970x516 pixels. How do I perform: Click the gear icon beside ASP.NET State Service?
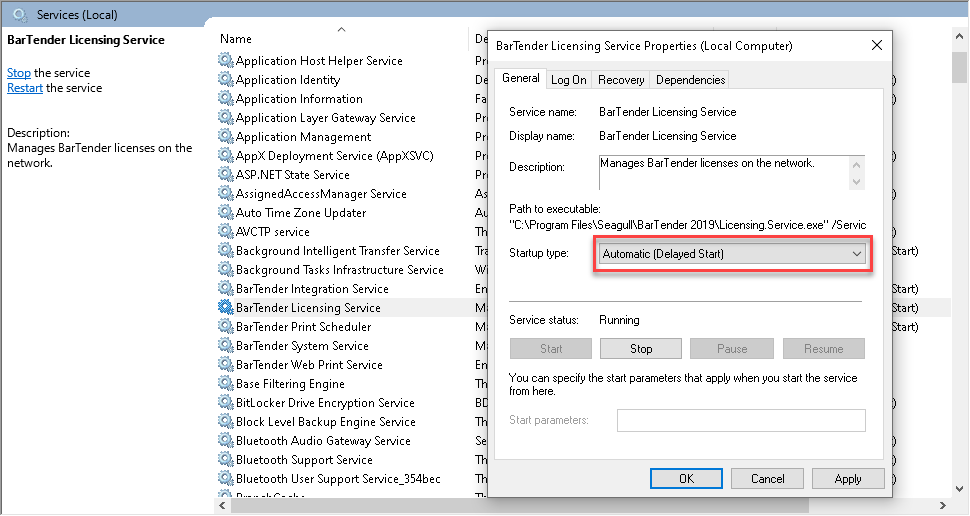click(225, 174)
